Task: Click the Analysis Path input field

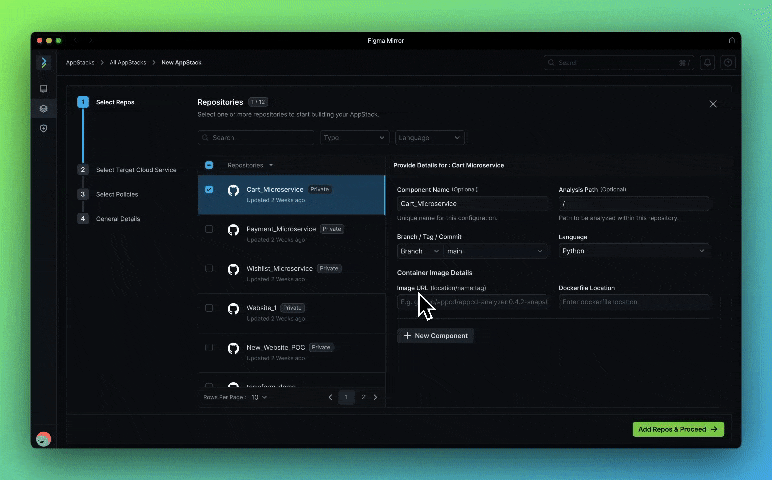Action: (634, 204)
